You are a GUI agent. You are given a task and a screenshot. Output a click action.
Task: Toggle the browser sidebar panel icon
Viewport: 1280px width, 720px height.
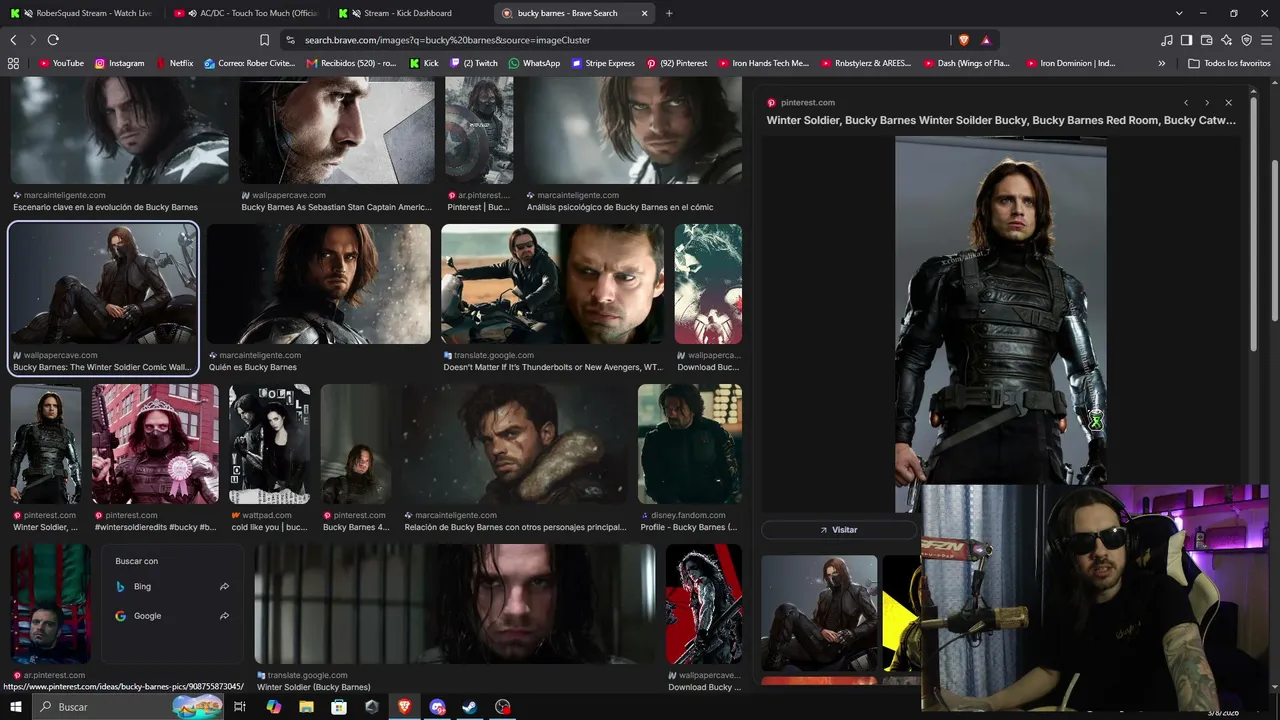tap(1186, 40)
